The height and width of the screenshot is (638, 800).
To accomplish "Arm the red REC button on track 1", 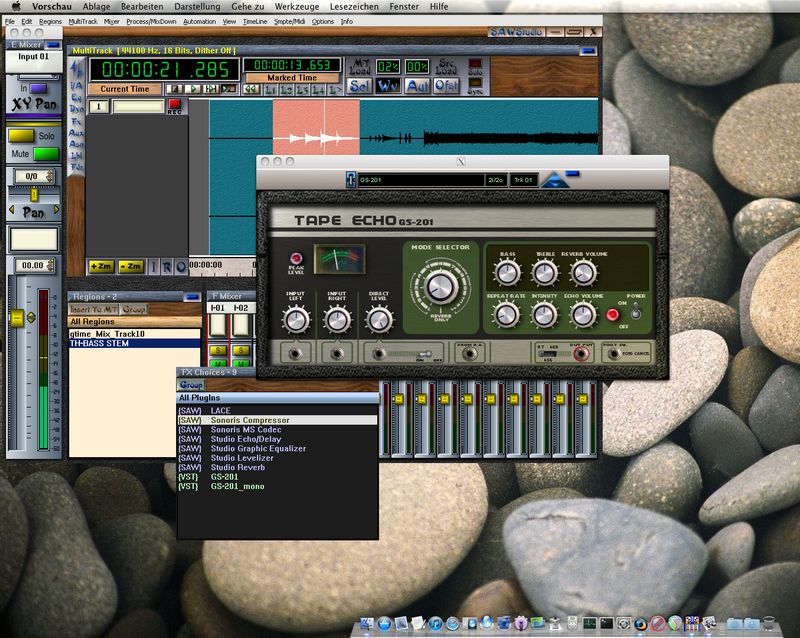I will click(174, 106).
